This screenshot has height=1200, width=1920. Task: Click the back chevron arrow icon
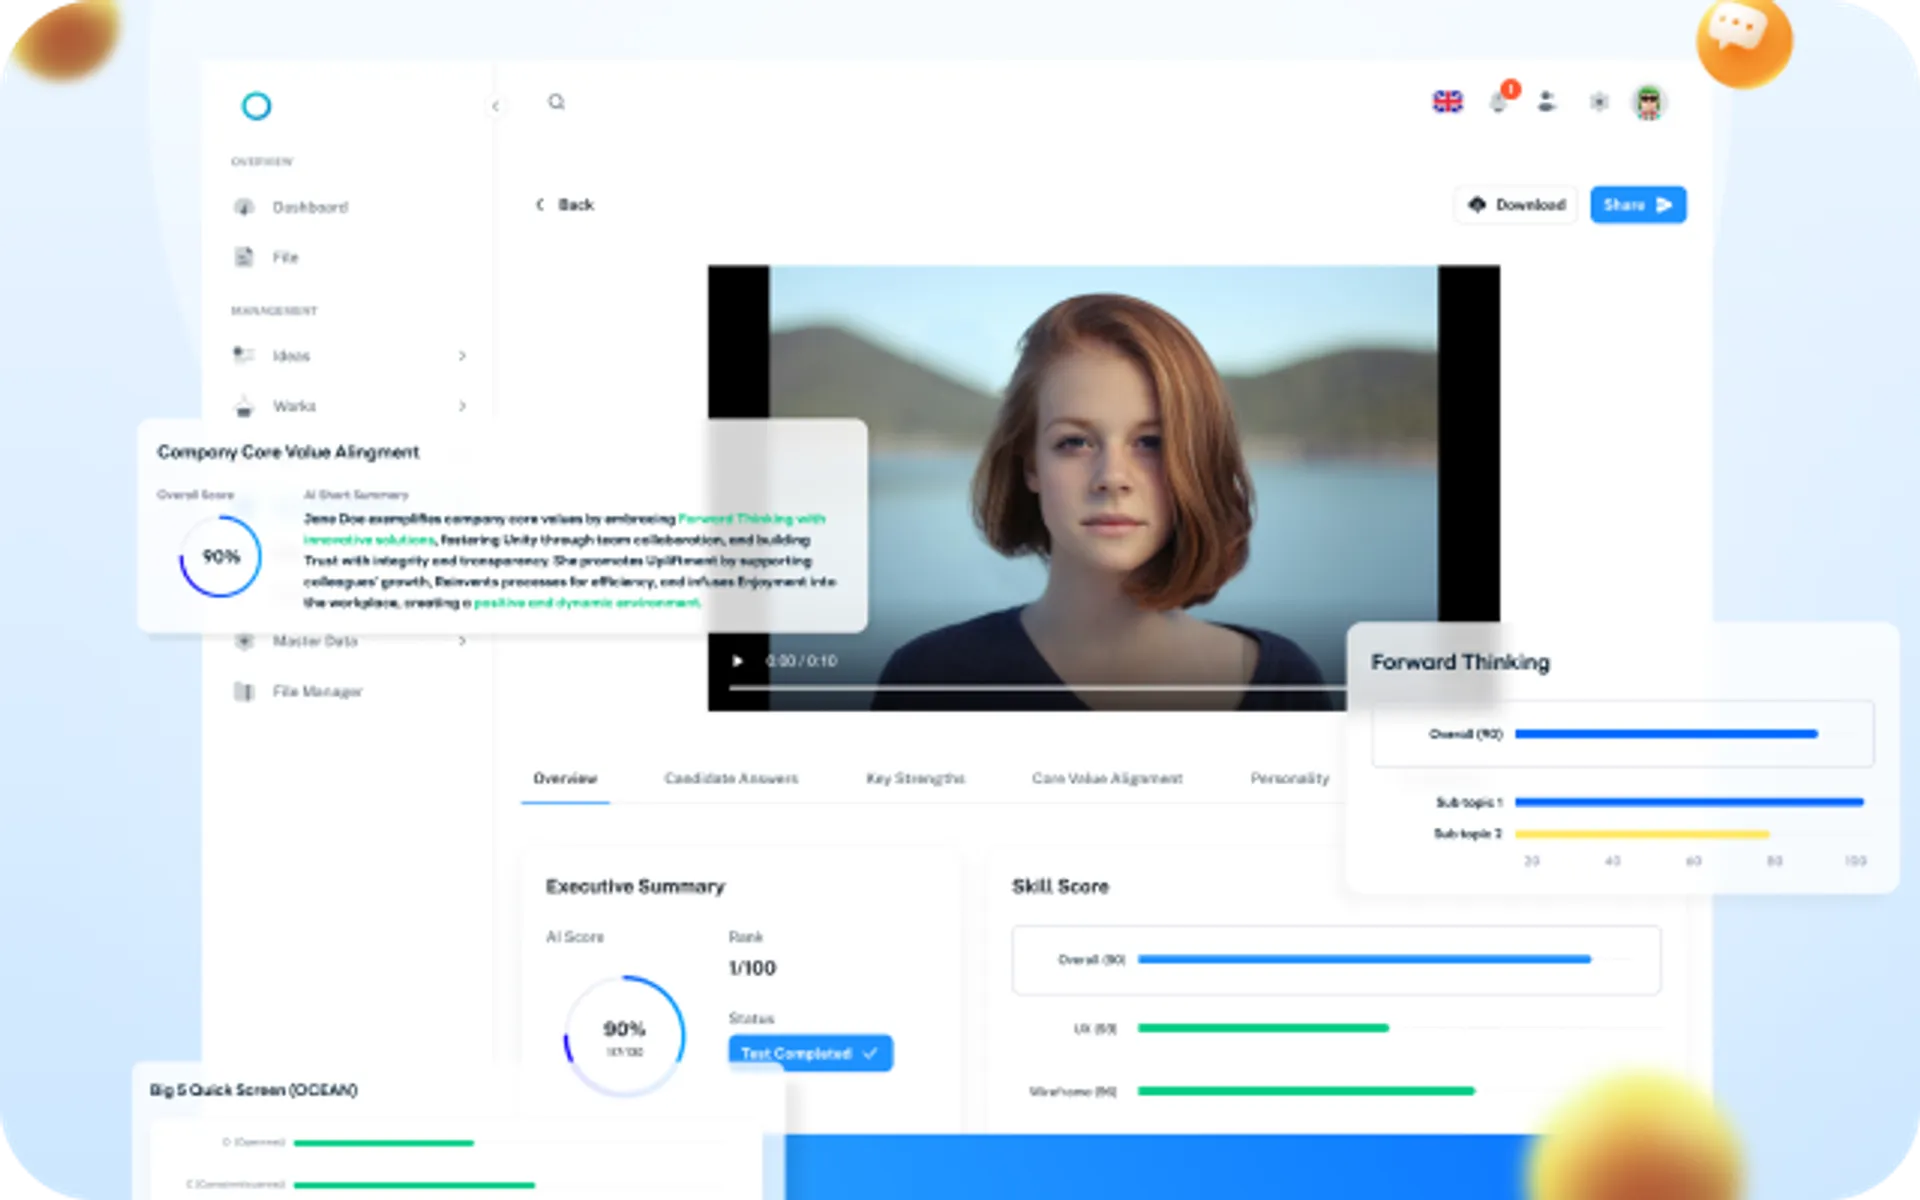tap(540, 205)
